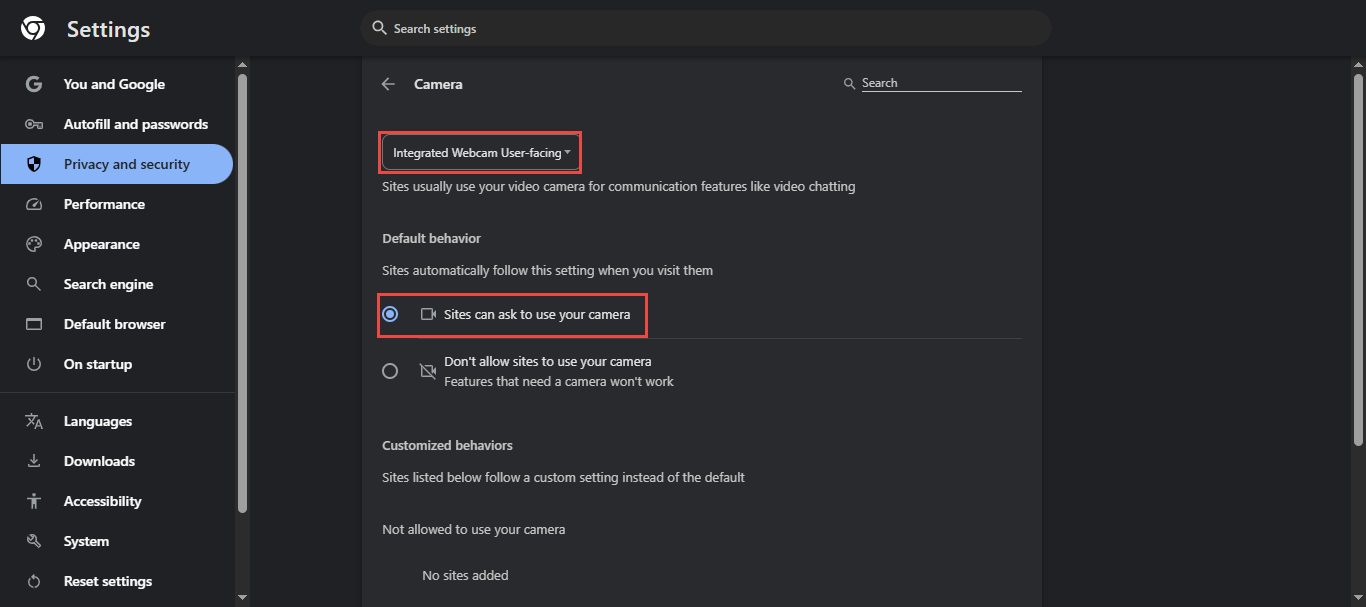The height and width of the screenshot is (607, 1366).
Task: Click the sidebar scrollbar down arrow
Action: coord(242,597)
